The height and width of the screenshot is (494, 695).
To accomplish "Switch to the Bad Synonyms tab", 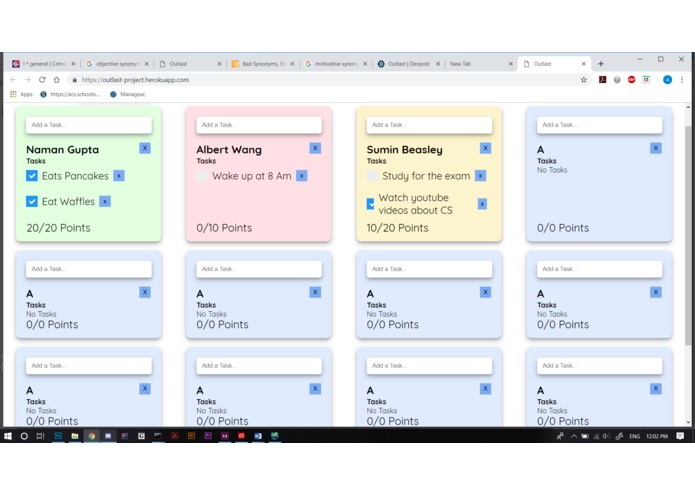I will tap(263, 64).
